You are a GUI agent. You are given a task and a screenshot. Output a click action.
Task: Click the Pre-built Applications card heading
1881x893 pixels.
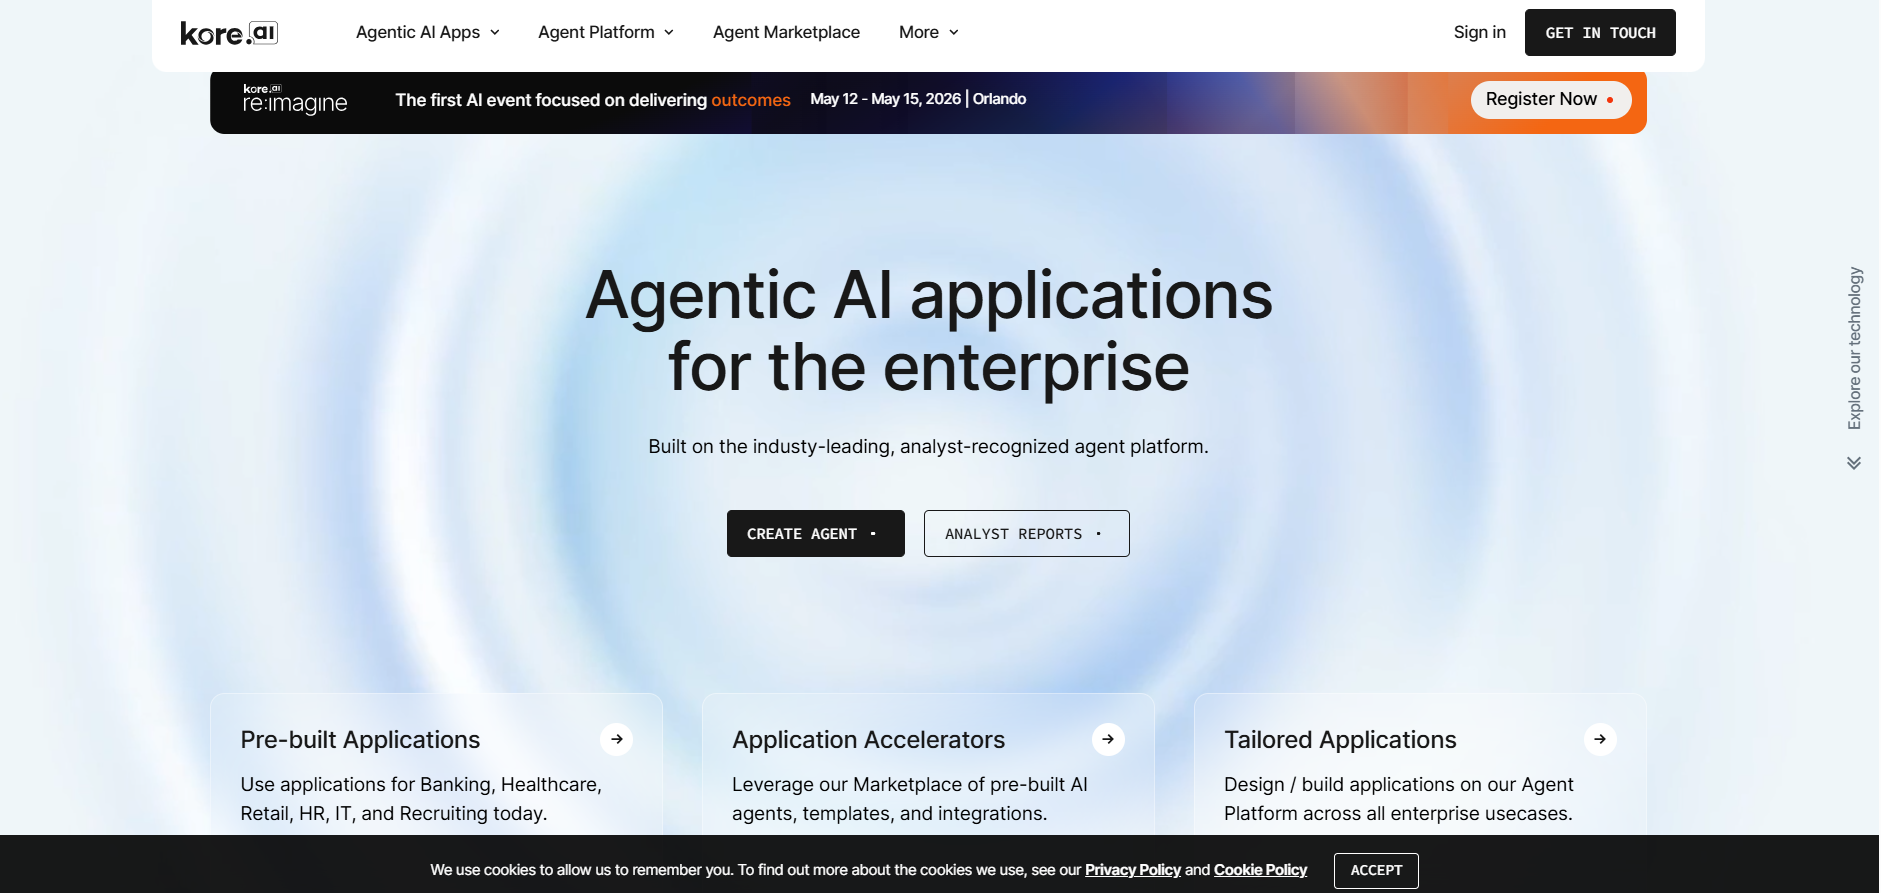click(360, 740)
